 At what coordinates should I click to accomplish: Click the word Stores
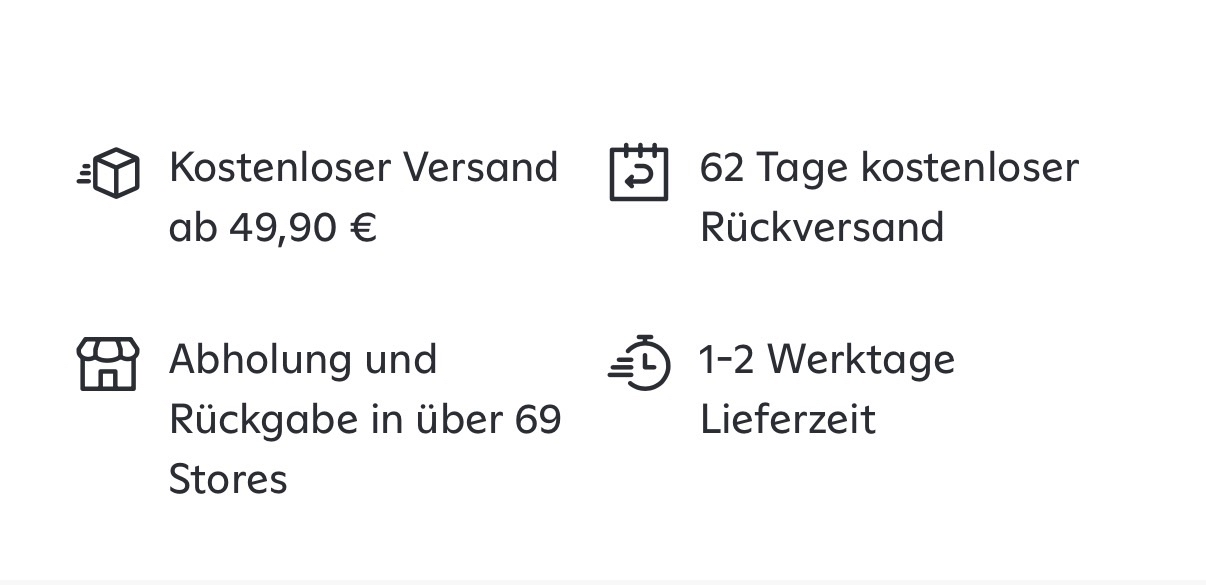point(228,479)
